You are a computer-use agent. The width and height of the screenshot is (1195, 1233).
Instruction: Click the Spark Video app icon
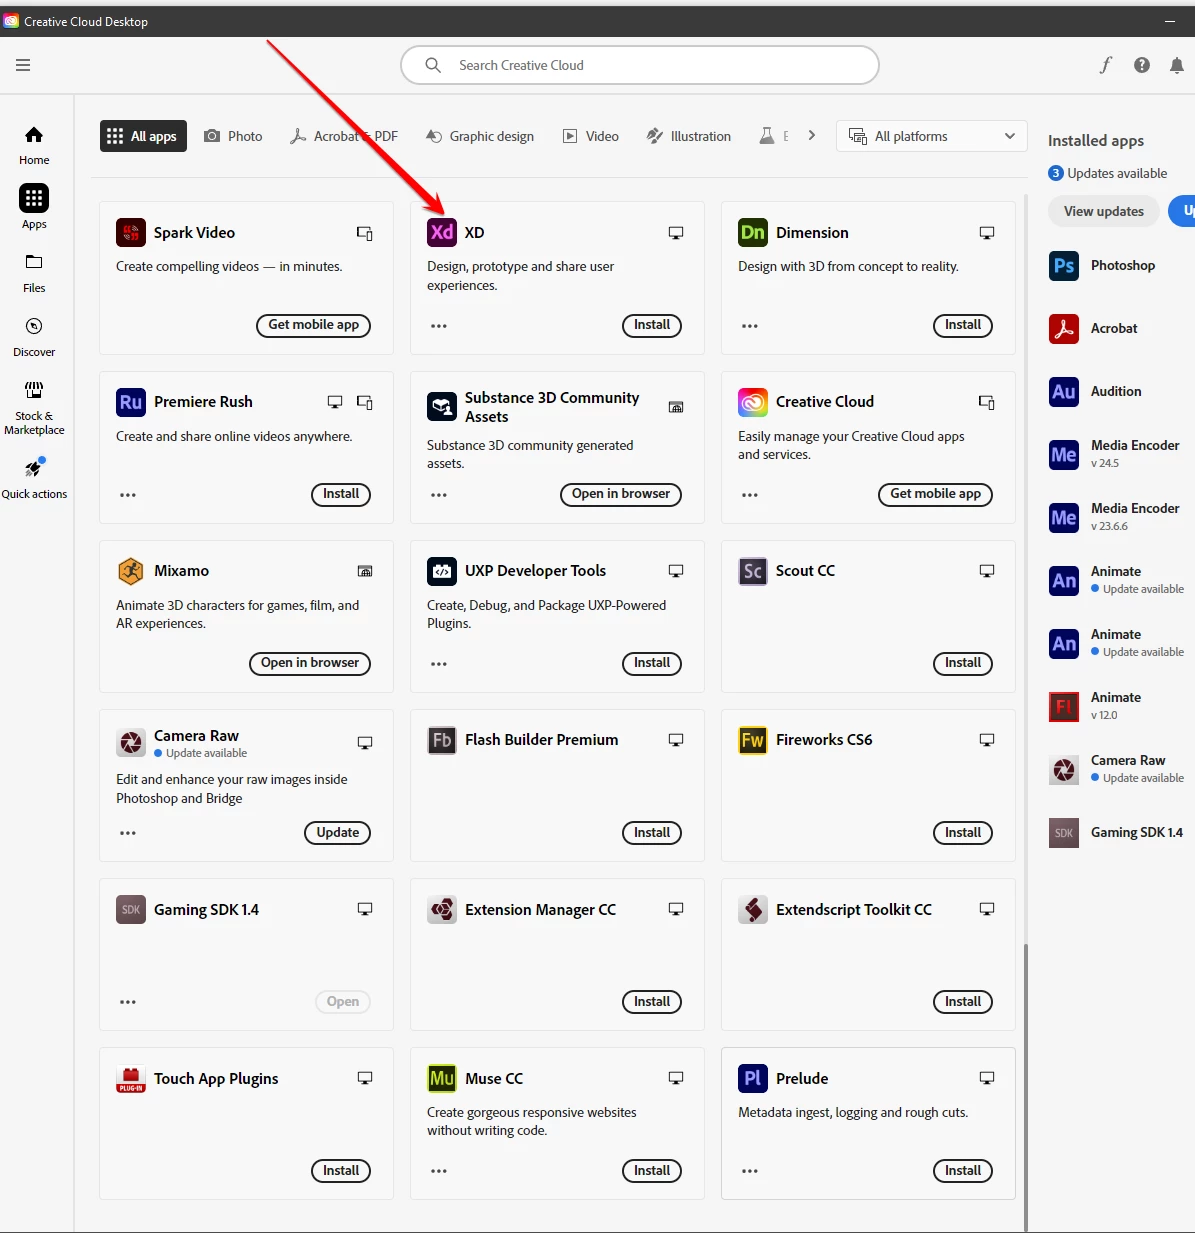point(131,233)
